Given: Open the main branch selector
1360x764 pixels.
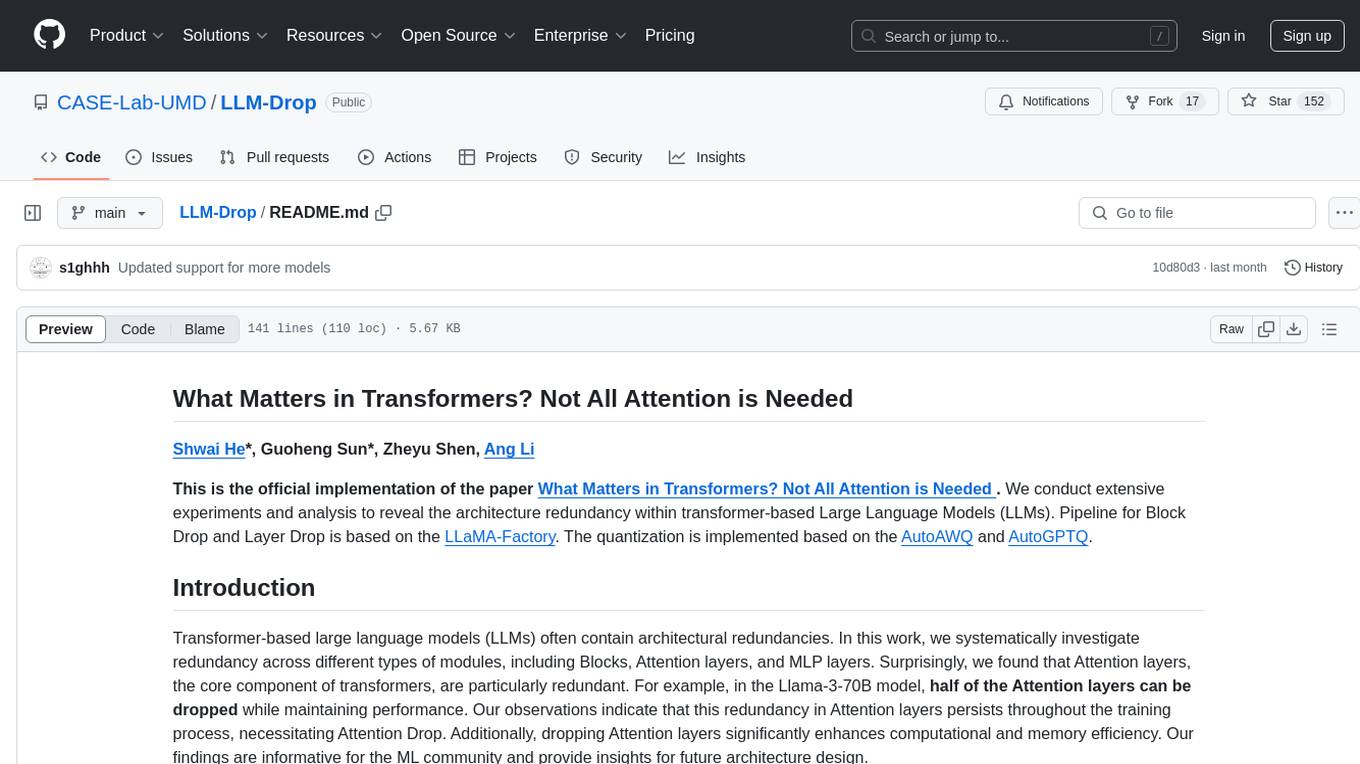Looking at the screenshot, I should tap(110, 213).
